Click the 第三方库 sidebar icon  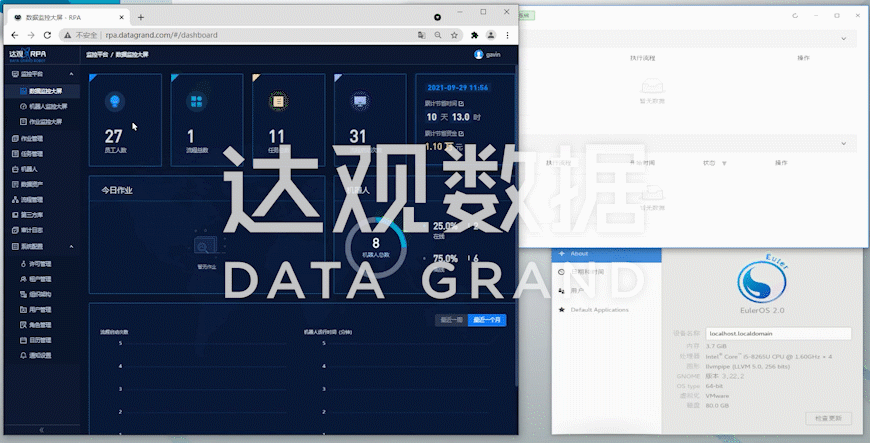point(16,215)
